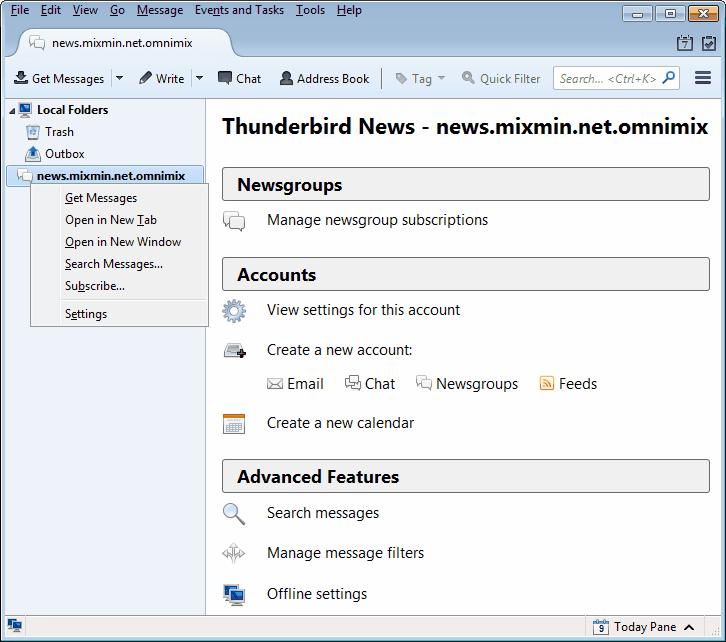Open the Tasks tab icon

[x=709, y=43]
